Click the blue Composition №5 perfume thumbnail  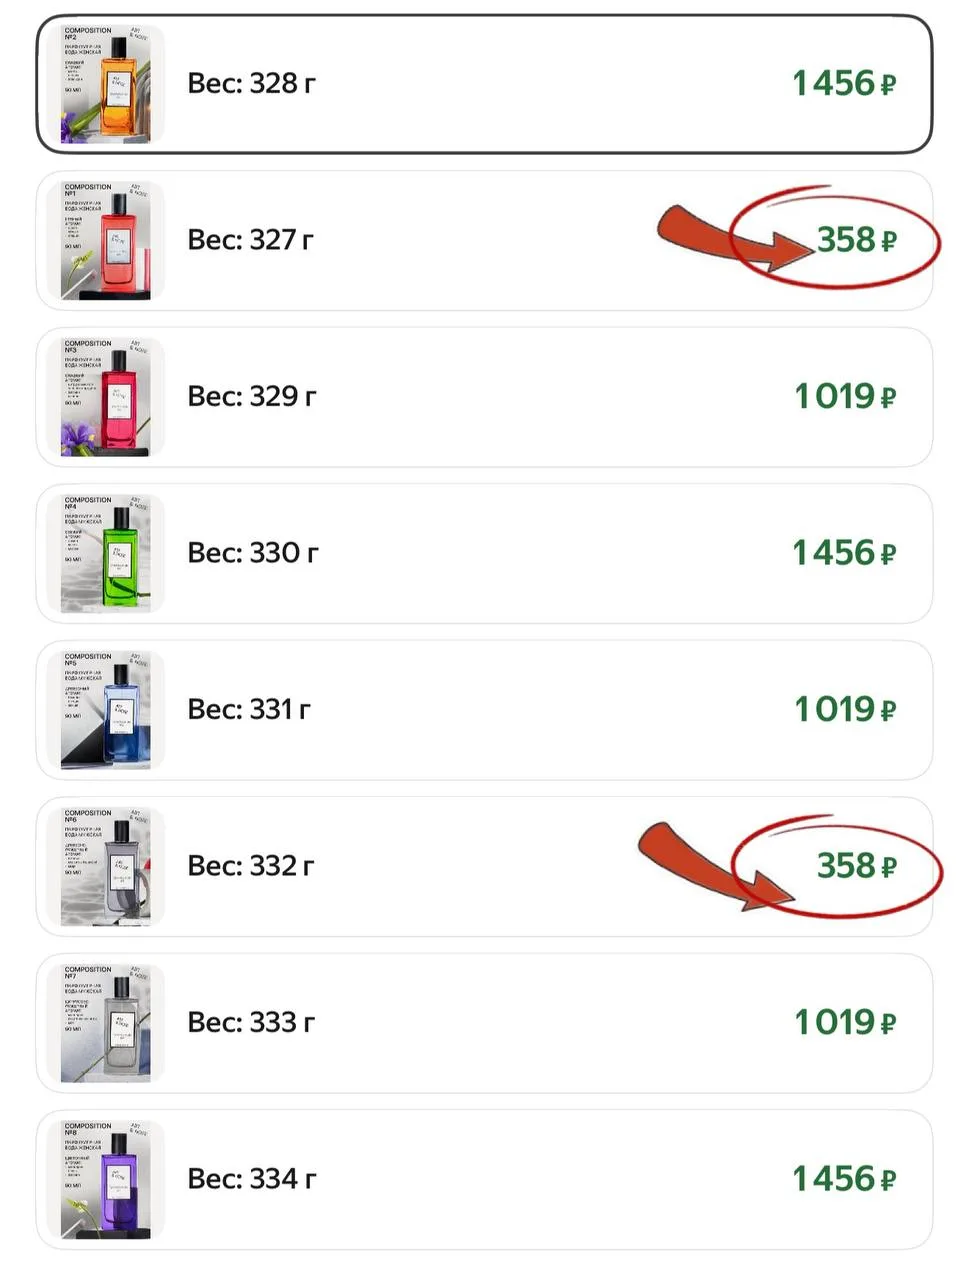(x=106, y=711)
